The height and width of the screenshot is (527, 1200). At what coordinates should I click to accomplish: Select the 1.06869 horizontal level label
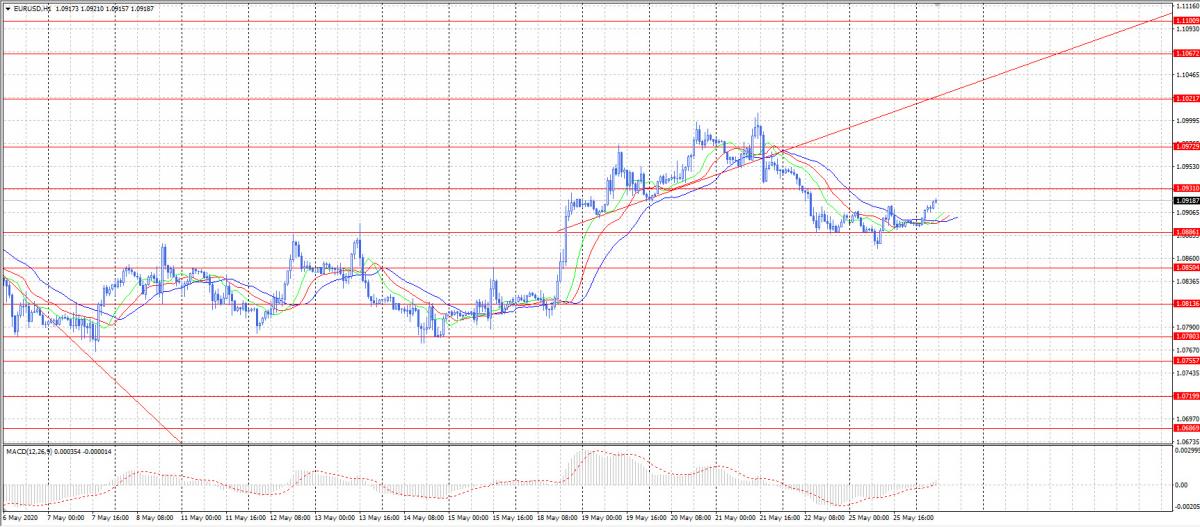tap(1187, 429)
